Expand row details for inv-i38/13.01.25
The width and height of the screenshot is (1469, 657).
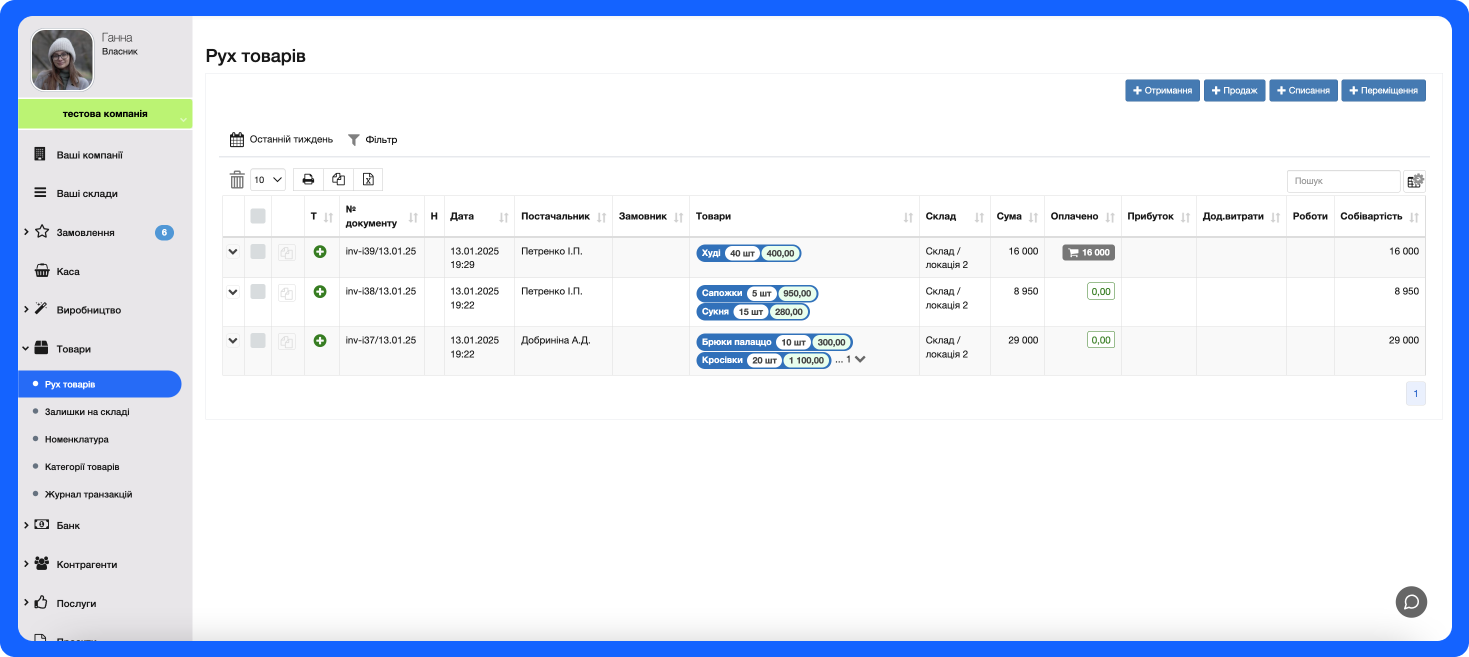click(233, 292)
